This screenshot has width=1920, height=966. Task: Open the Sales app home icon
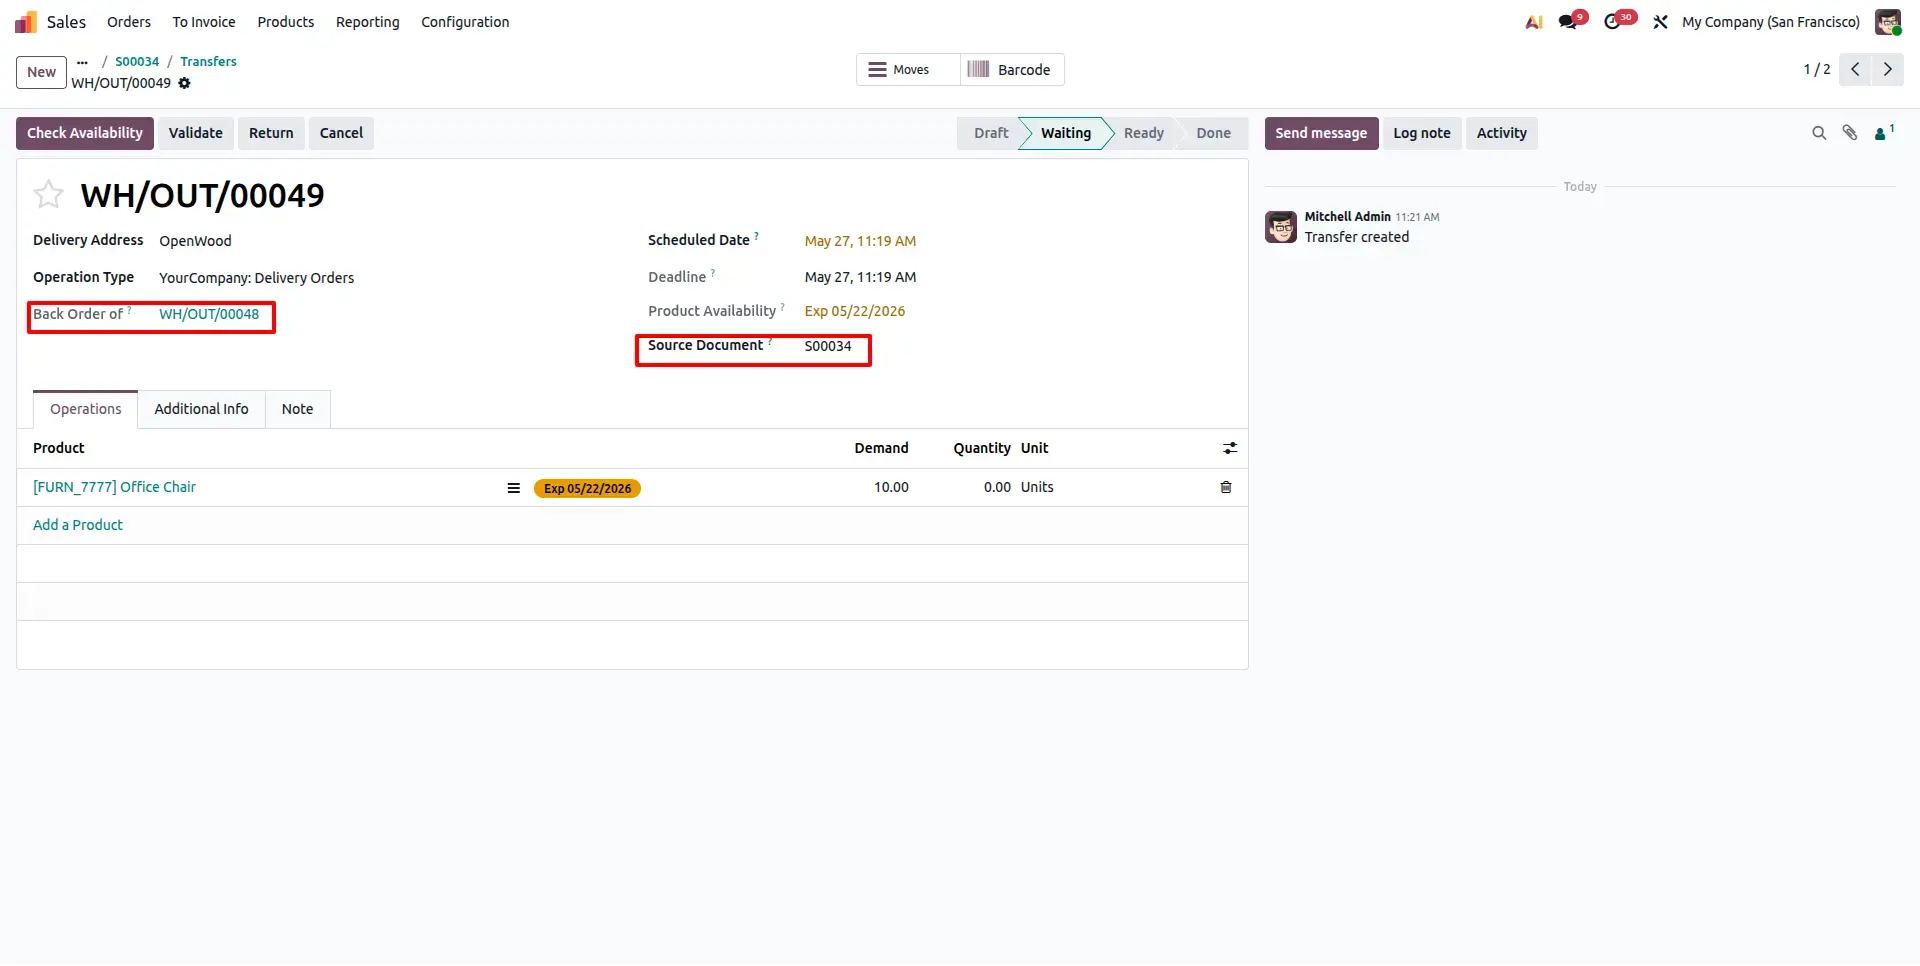tap(26, 22)
